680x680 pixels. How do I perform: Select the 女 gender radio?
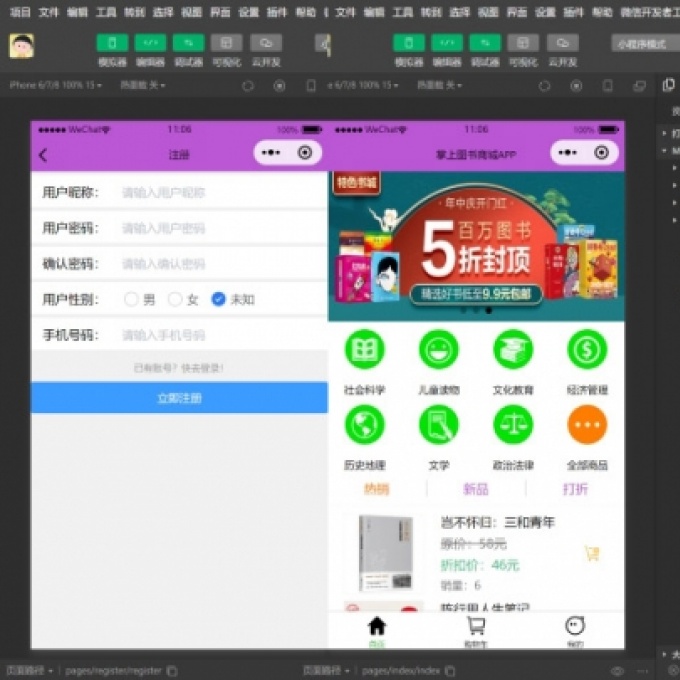coord(175,299)
